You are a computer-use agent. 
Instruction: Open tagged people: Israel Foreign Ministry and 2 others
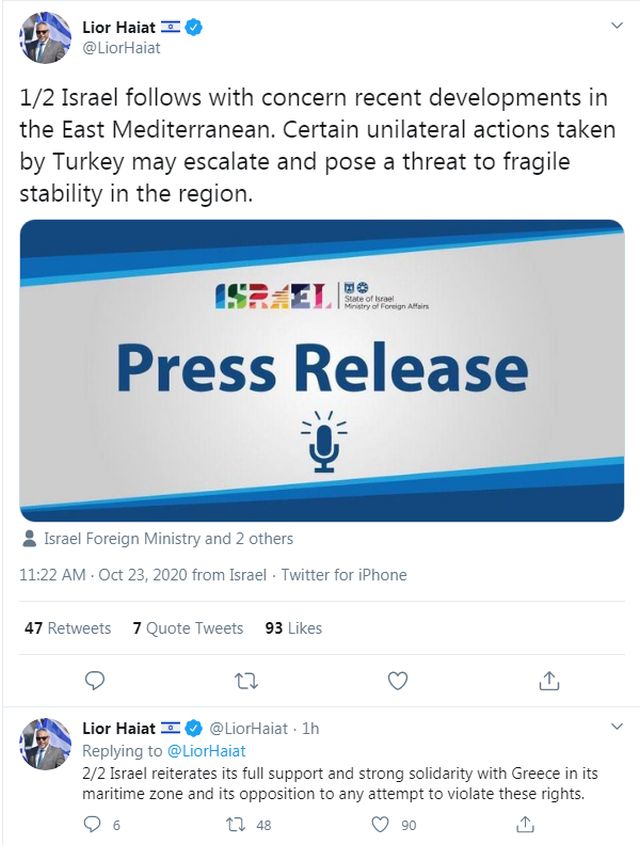168,539
